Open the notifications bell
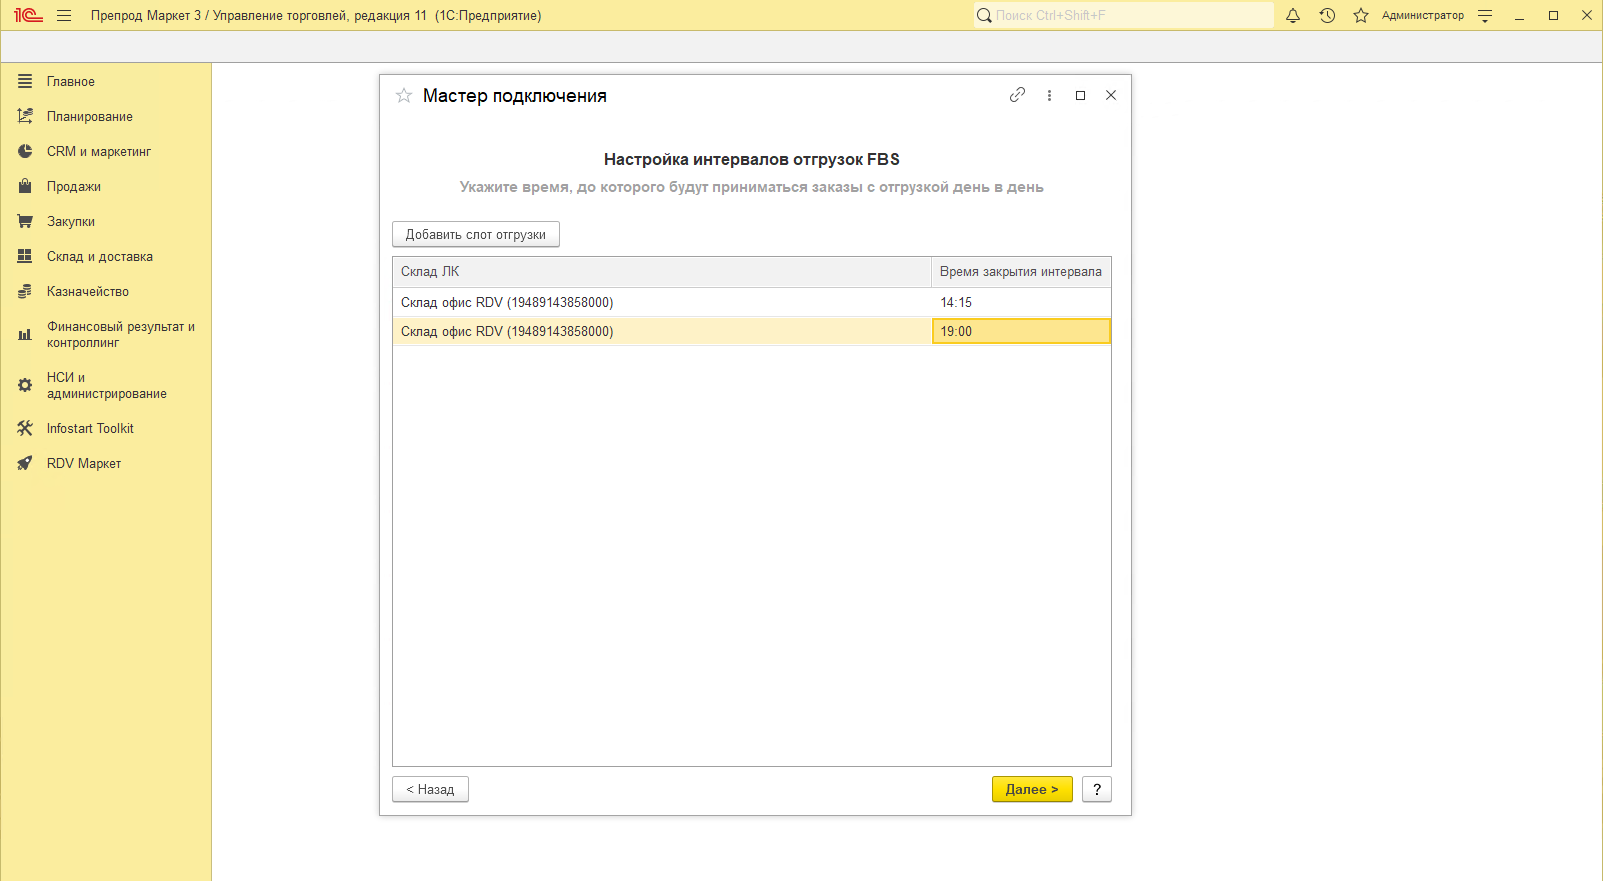1603x881 pixels. (x=1293, y=16)
